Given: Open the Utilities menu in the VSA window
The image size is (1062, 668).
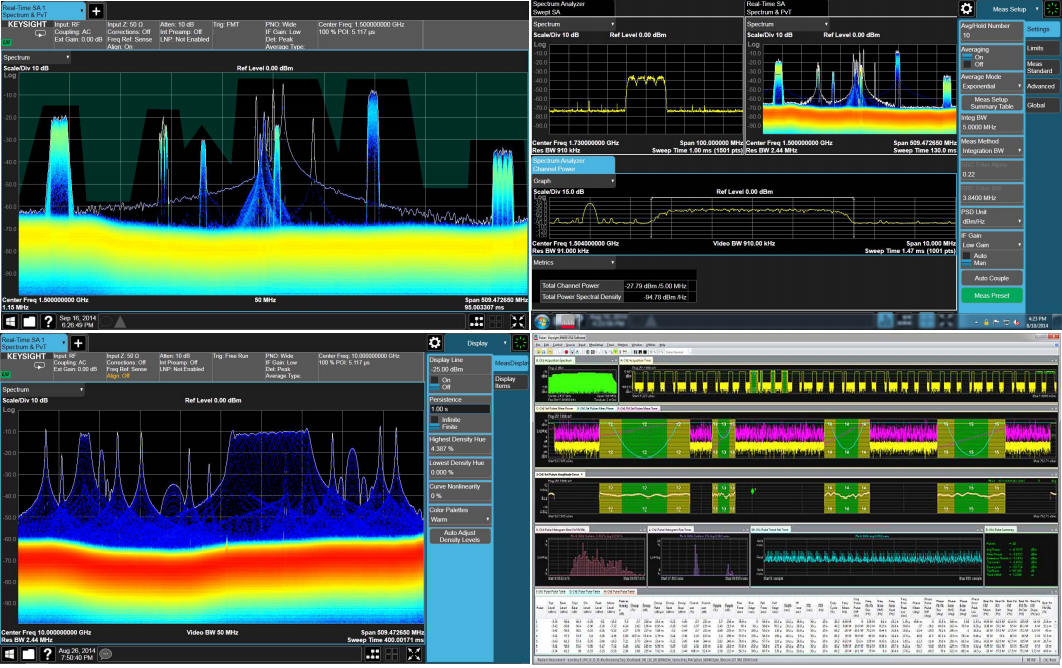Looking at the screenshot, I should coord(650,345).
